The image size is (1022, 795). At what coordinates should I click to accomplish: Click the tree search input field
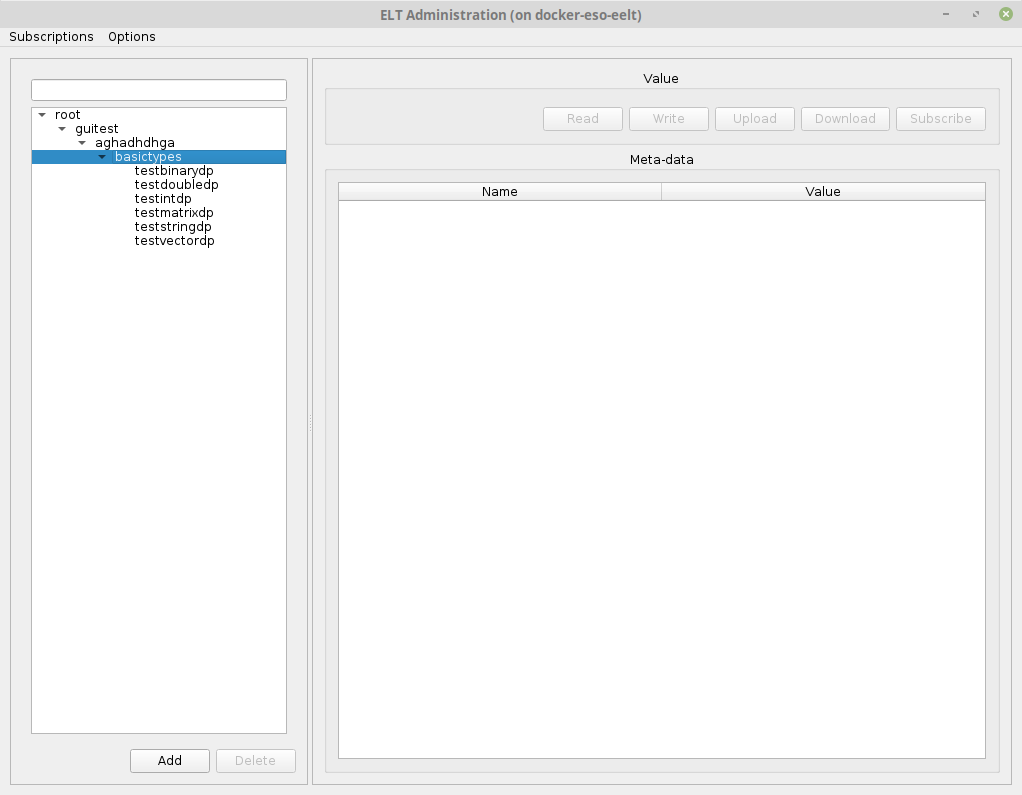click(159, 90)
